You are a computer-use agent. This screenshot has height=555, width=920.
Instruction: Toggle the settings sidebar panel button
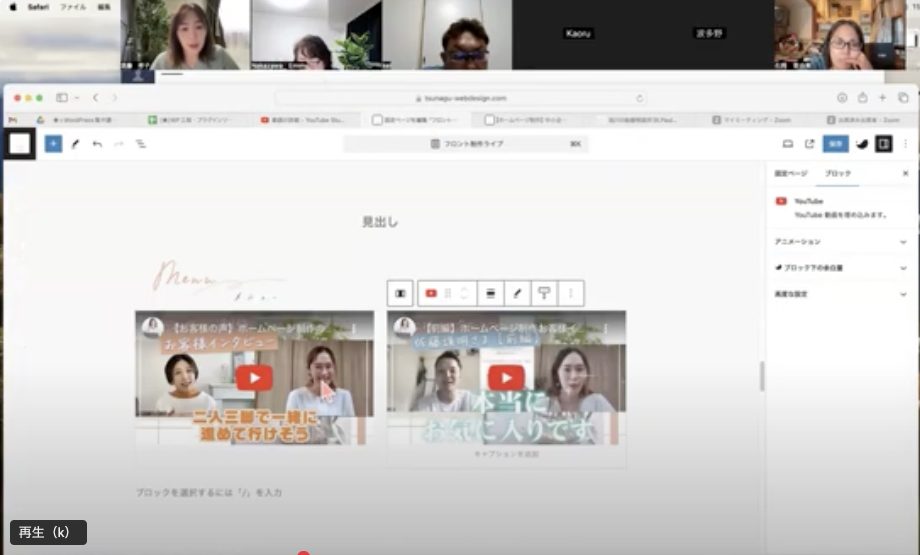point(883,144)
